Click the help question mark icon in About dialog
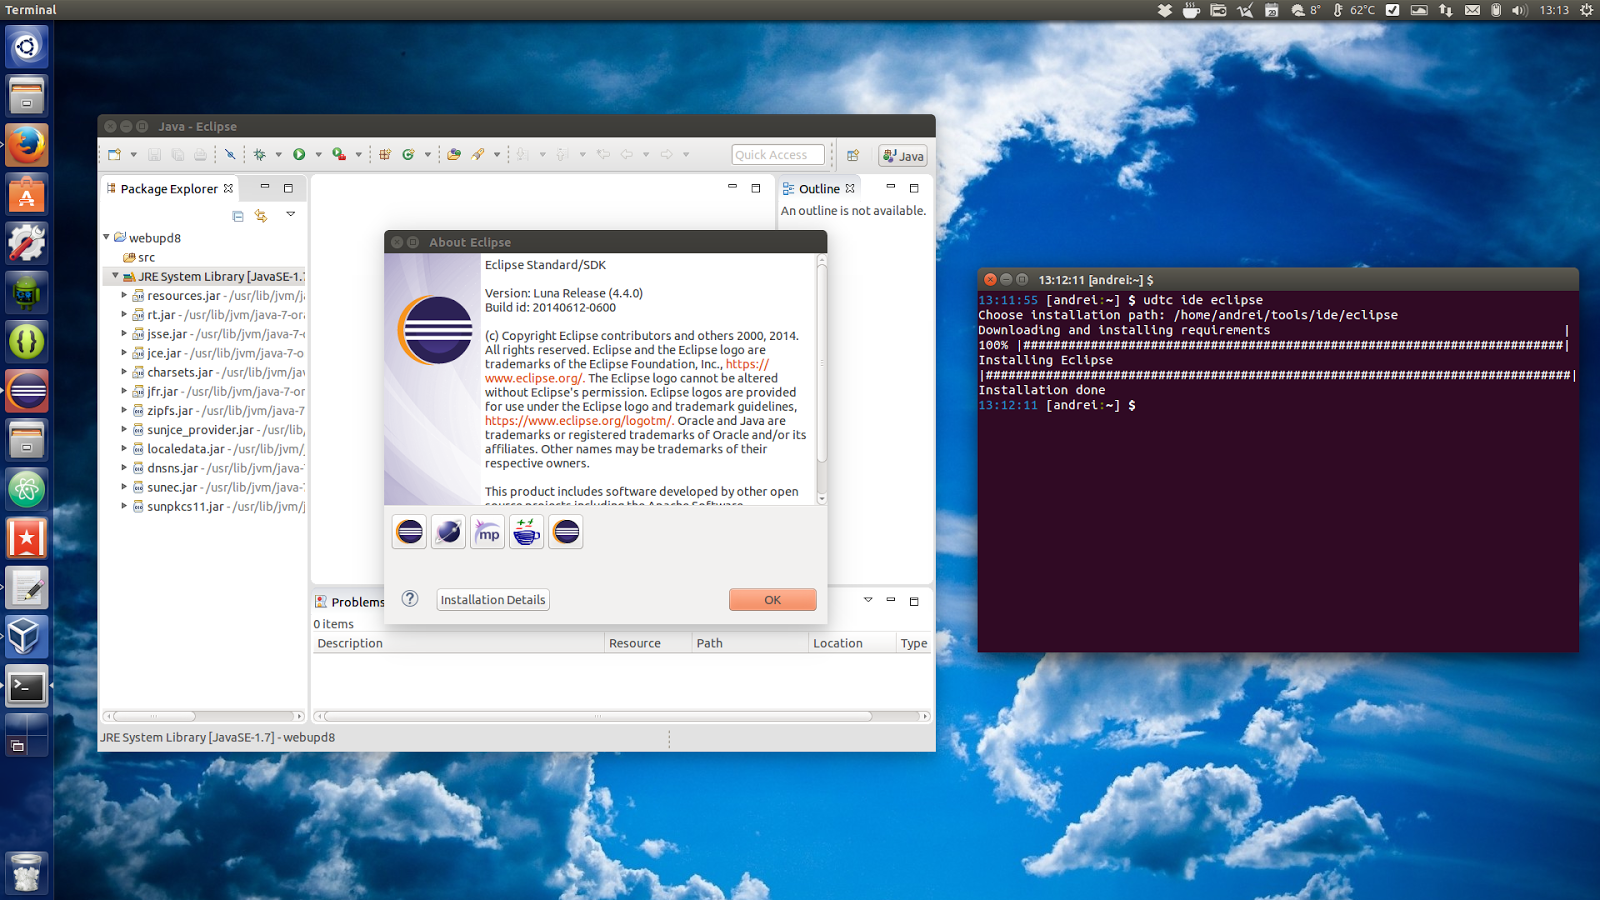The height and width of the screenshot is (900, 1600). (410, 598)
